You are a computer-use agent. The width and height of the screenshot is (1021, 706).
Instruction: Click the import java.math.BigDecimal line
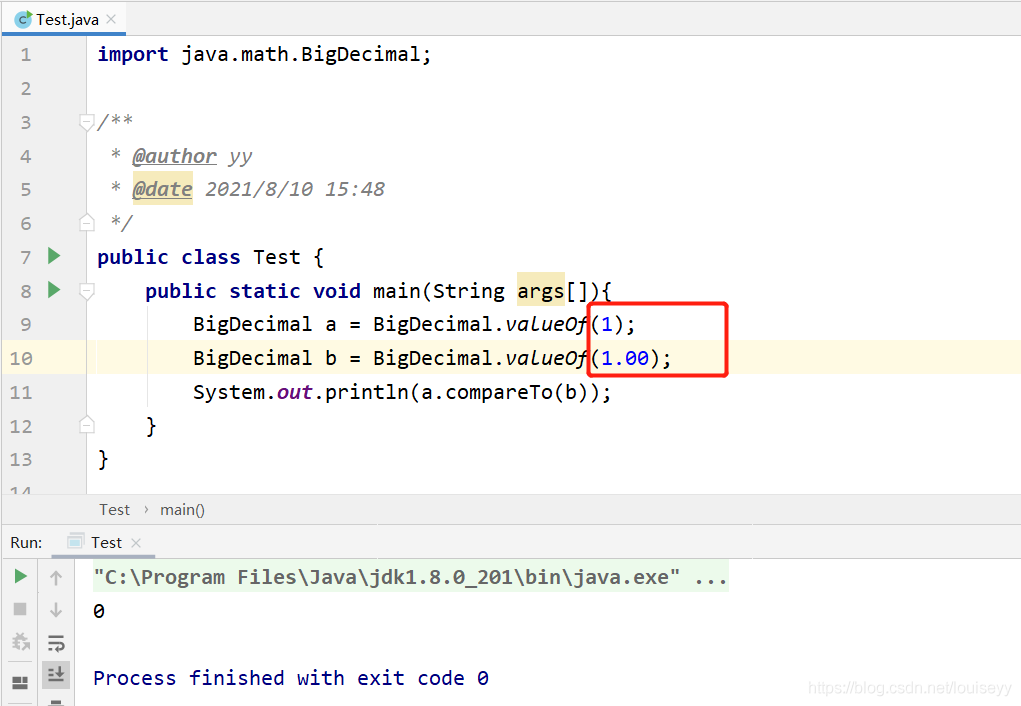pos(264,54)
